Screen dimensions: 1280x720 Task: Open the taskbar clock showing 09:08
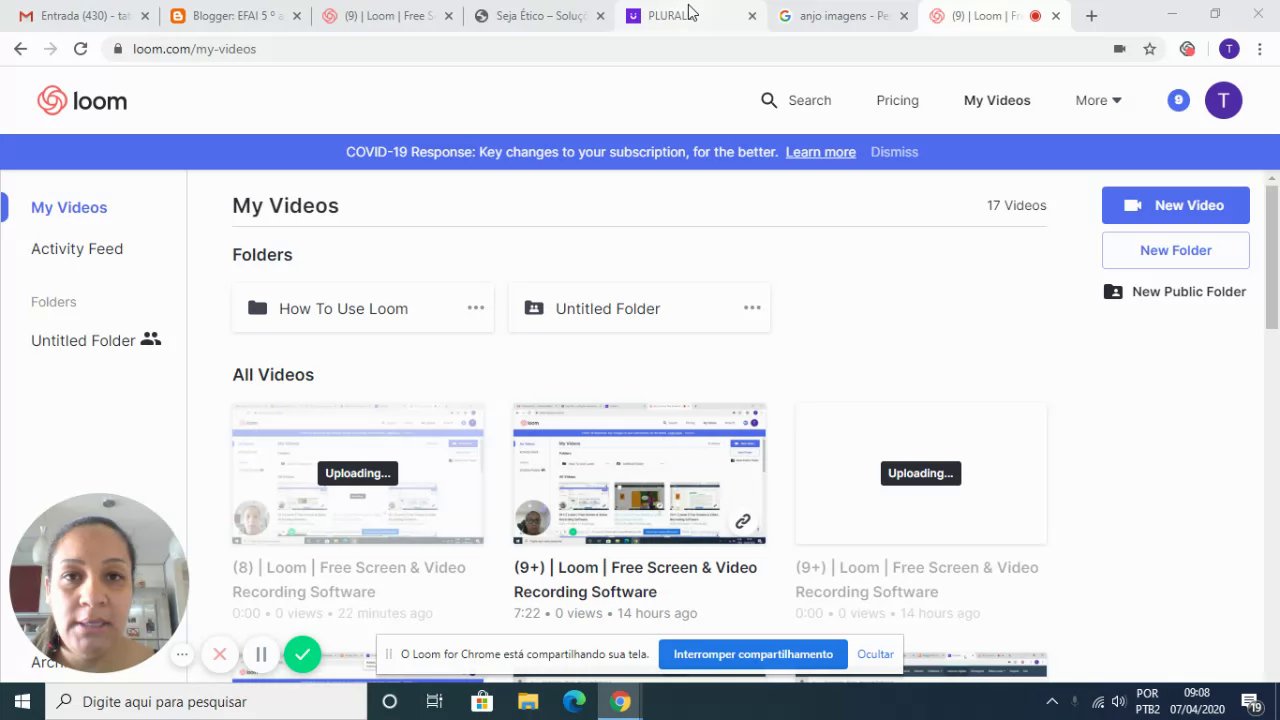pos(1197,701)
